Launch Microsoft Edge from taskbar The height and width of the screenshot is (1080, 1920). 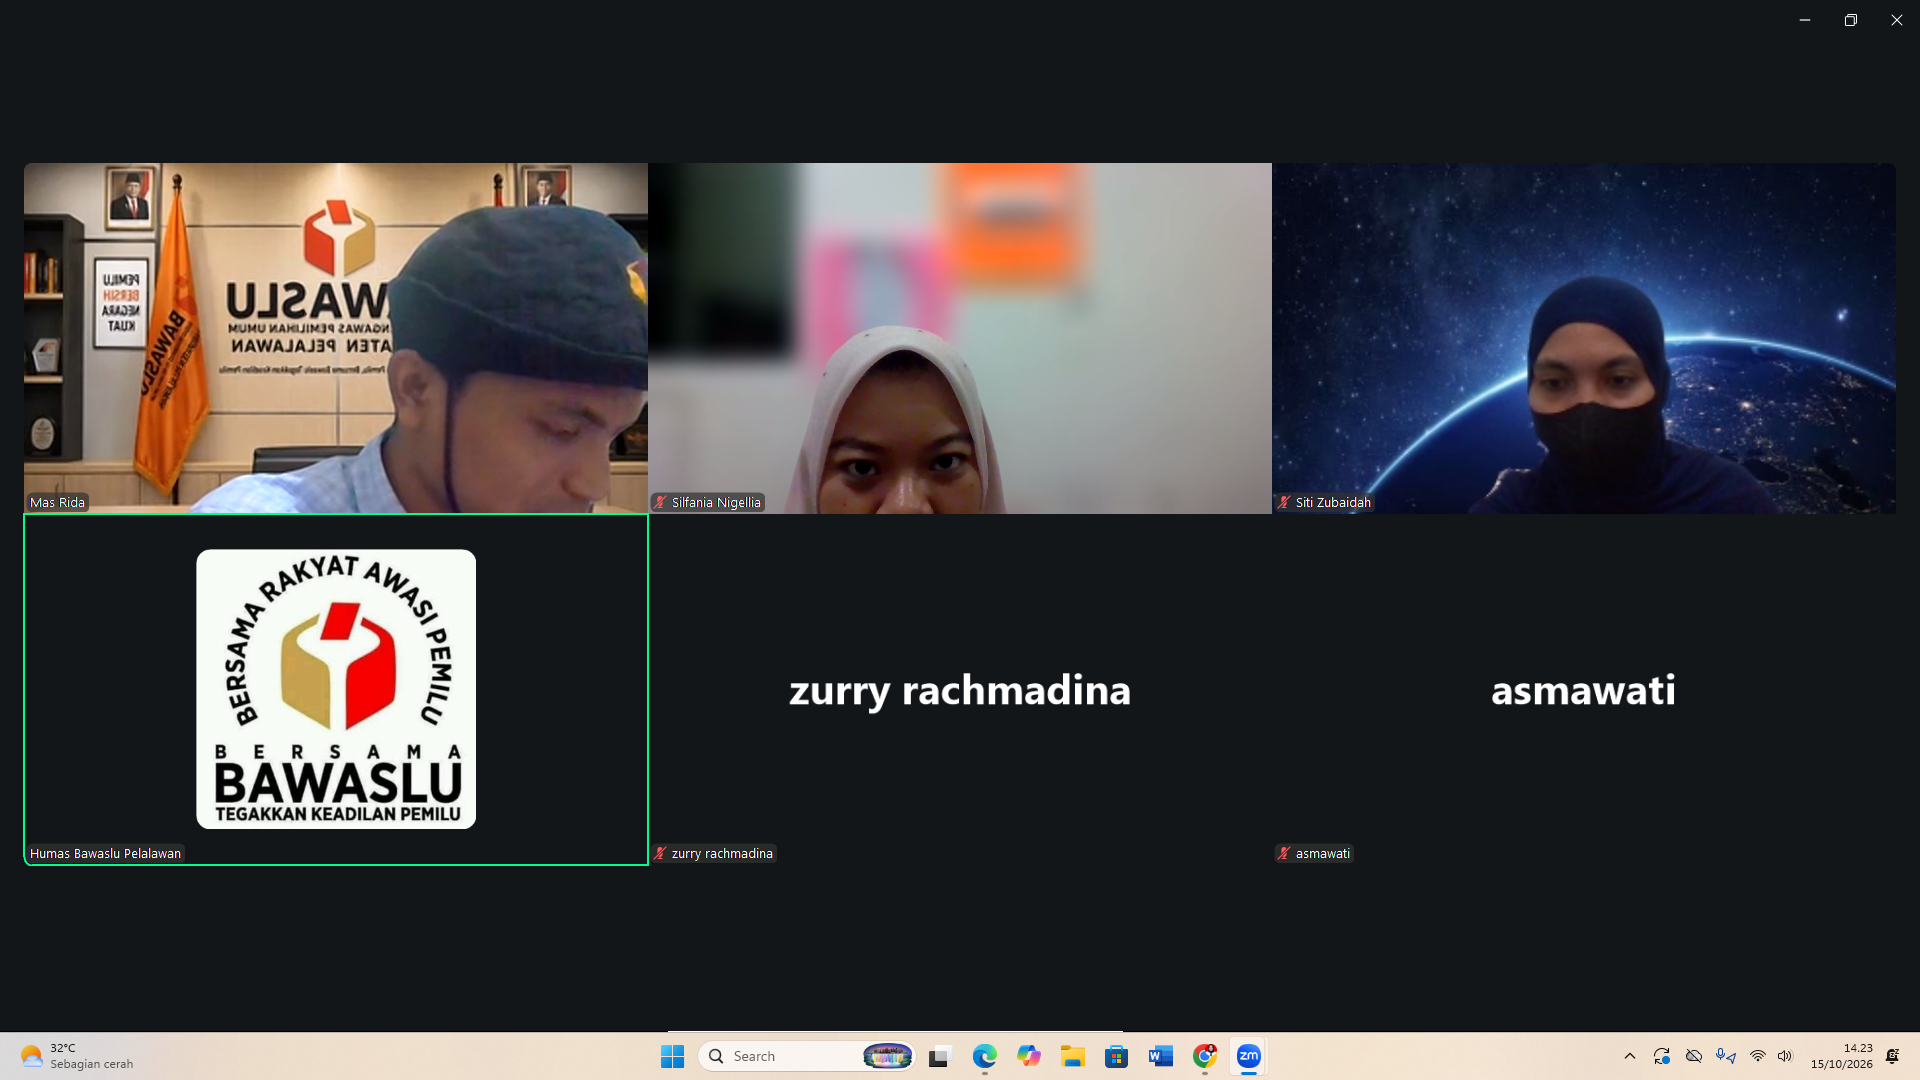[x=984, y=1056]
